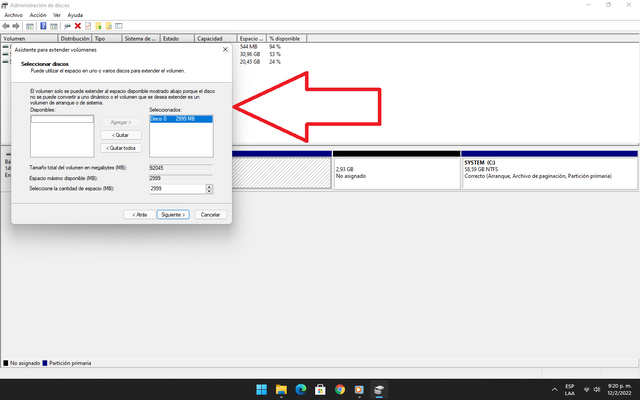Click the Forward arrow toolbar icon
The image size is (640, 400).
tap(16, 26)
